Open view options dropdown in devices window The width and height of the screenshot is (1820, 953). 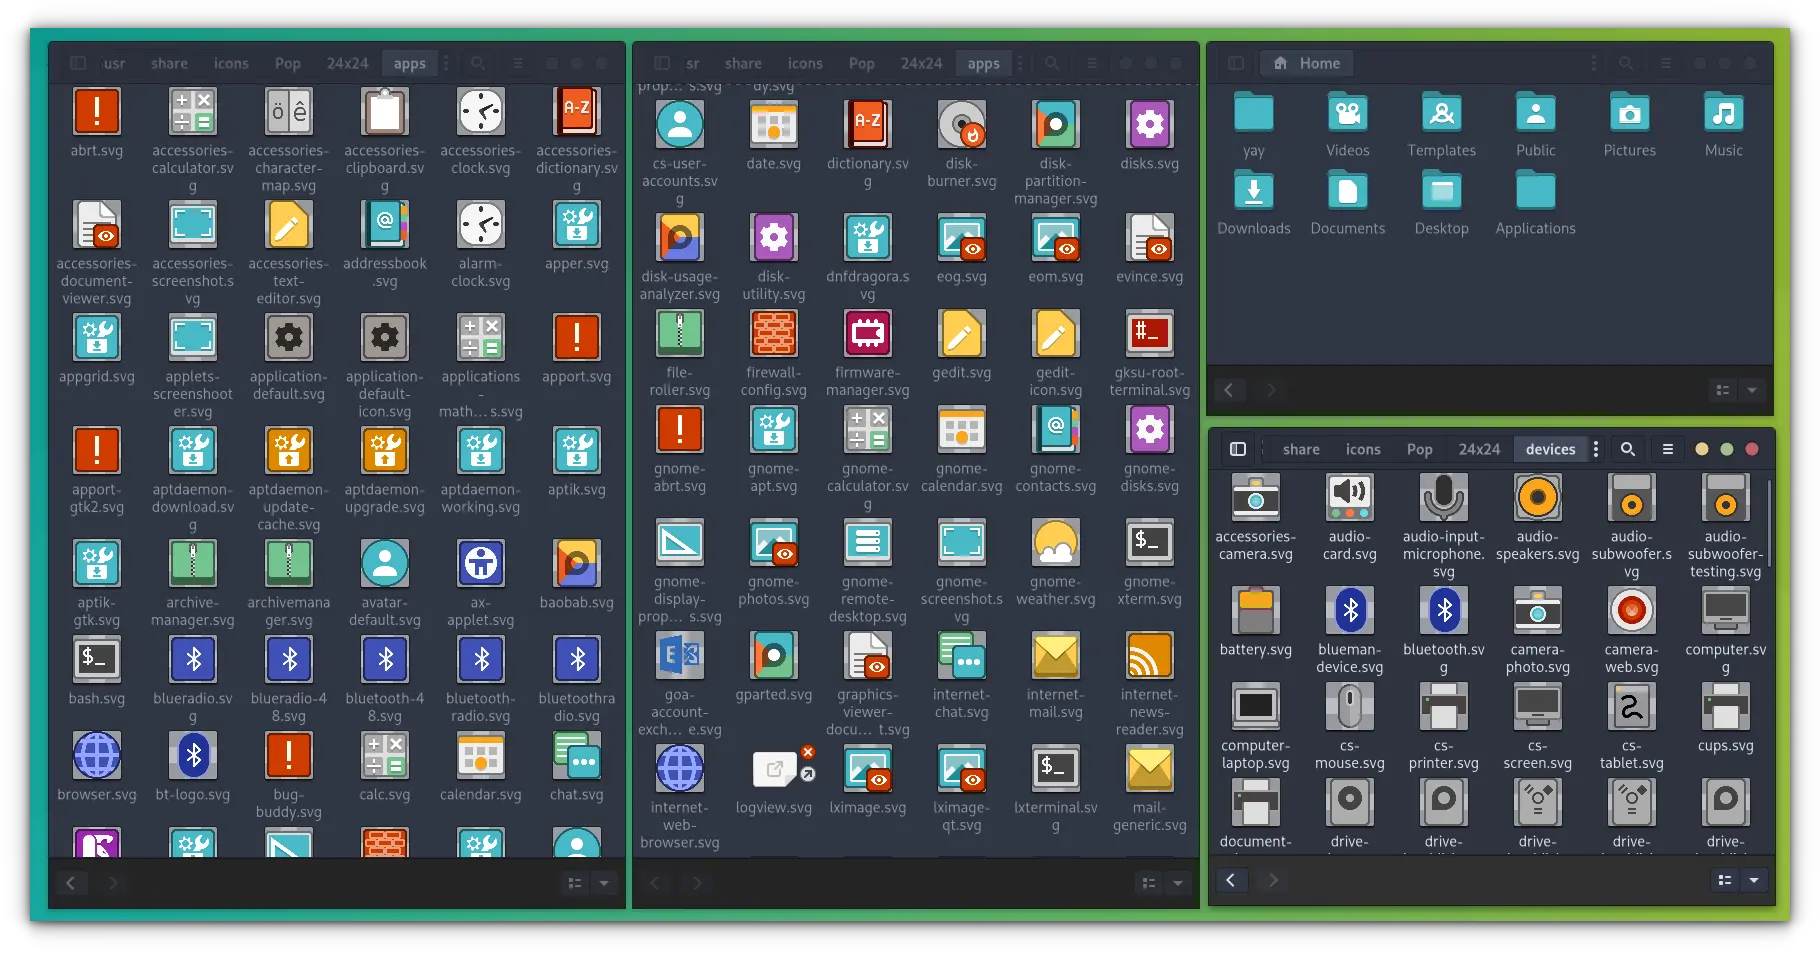(x=1754, y=880)
